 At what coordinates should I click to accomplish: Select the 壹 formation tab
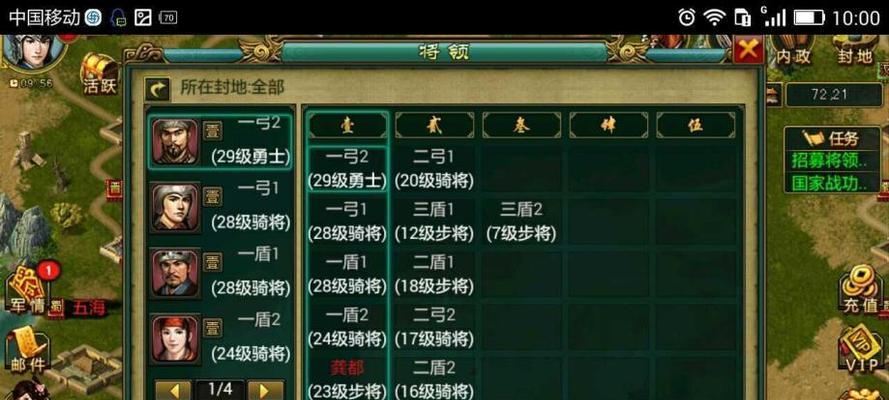348,125
